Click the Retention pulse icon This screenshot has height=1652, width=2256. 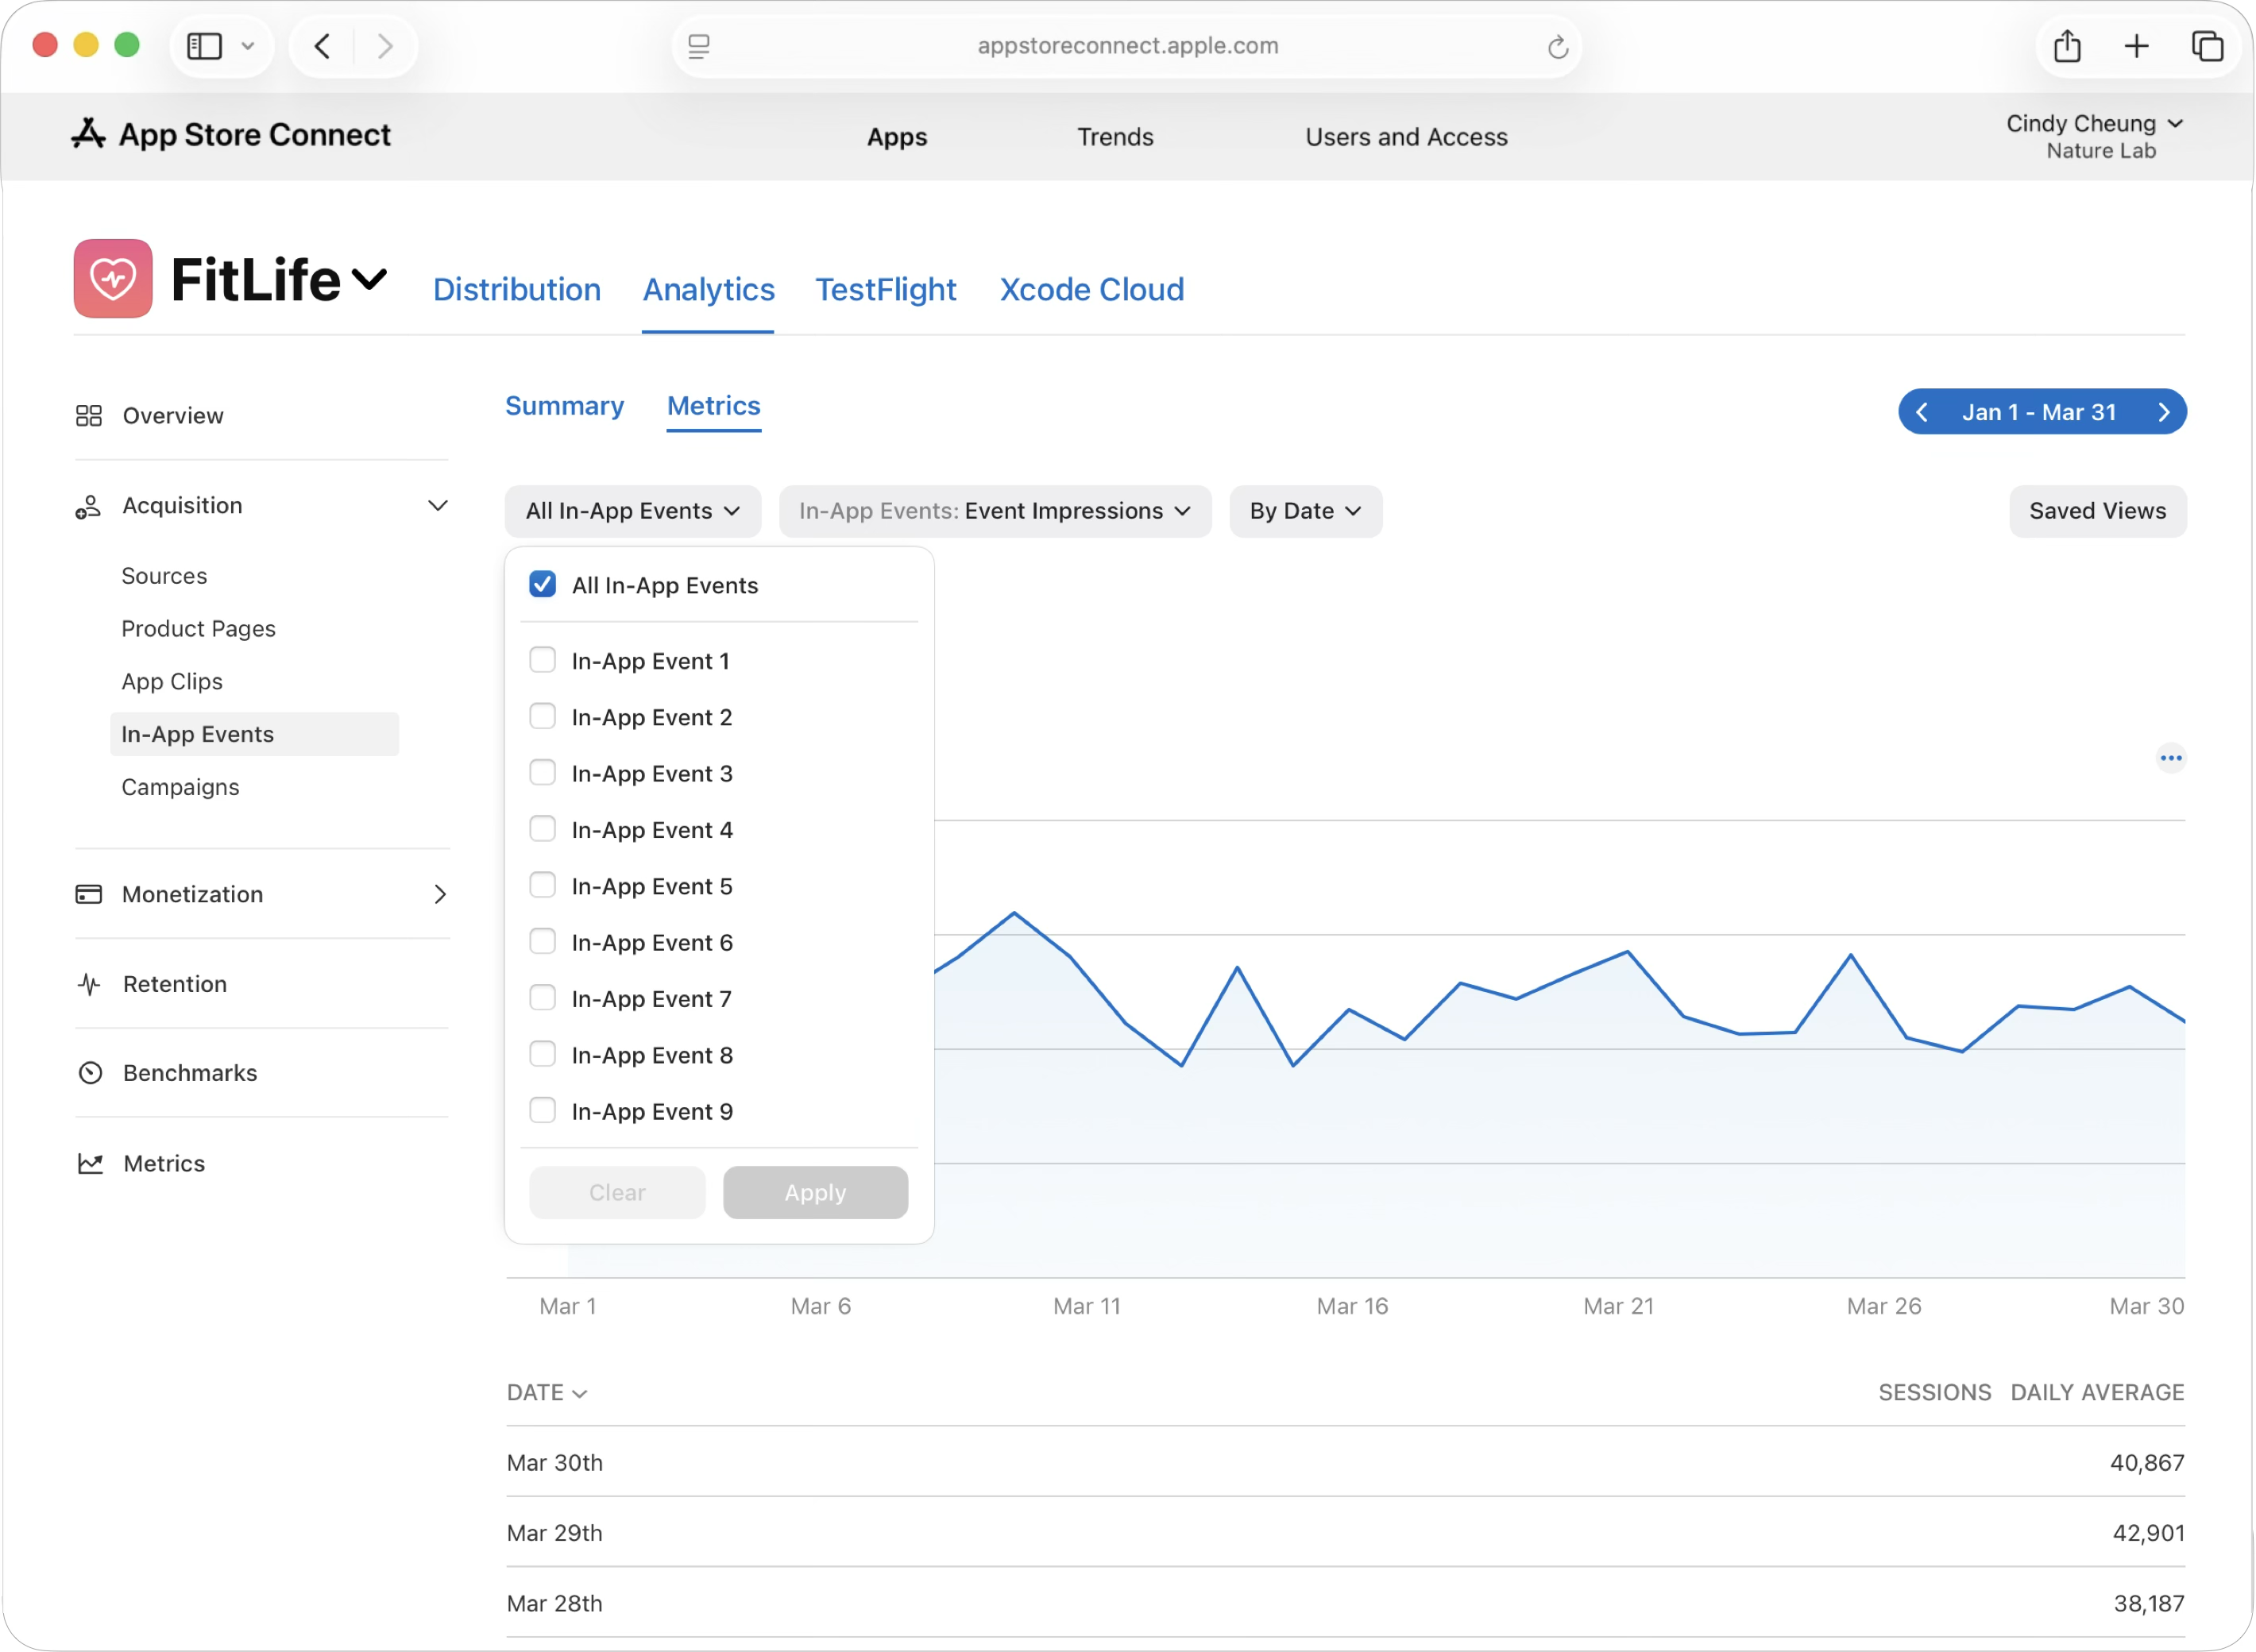(x=89, y=984)
